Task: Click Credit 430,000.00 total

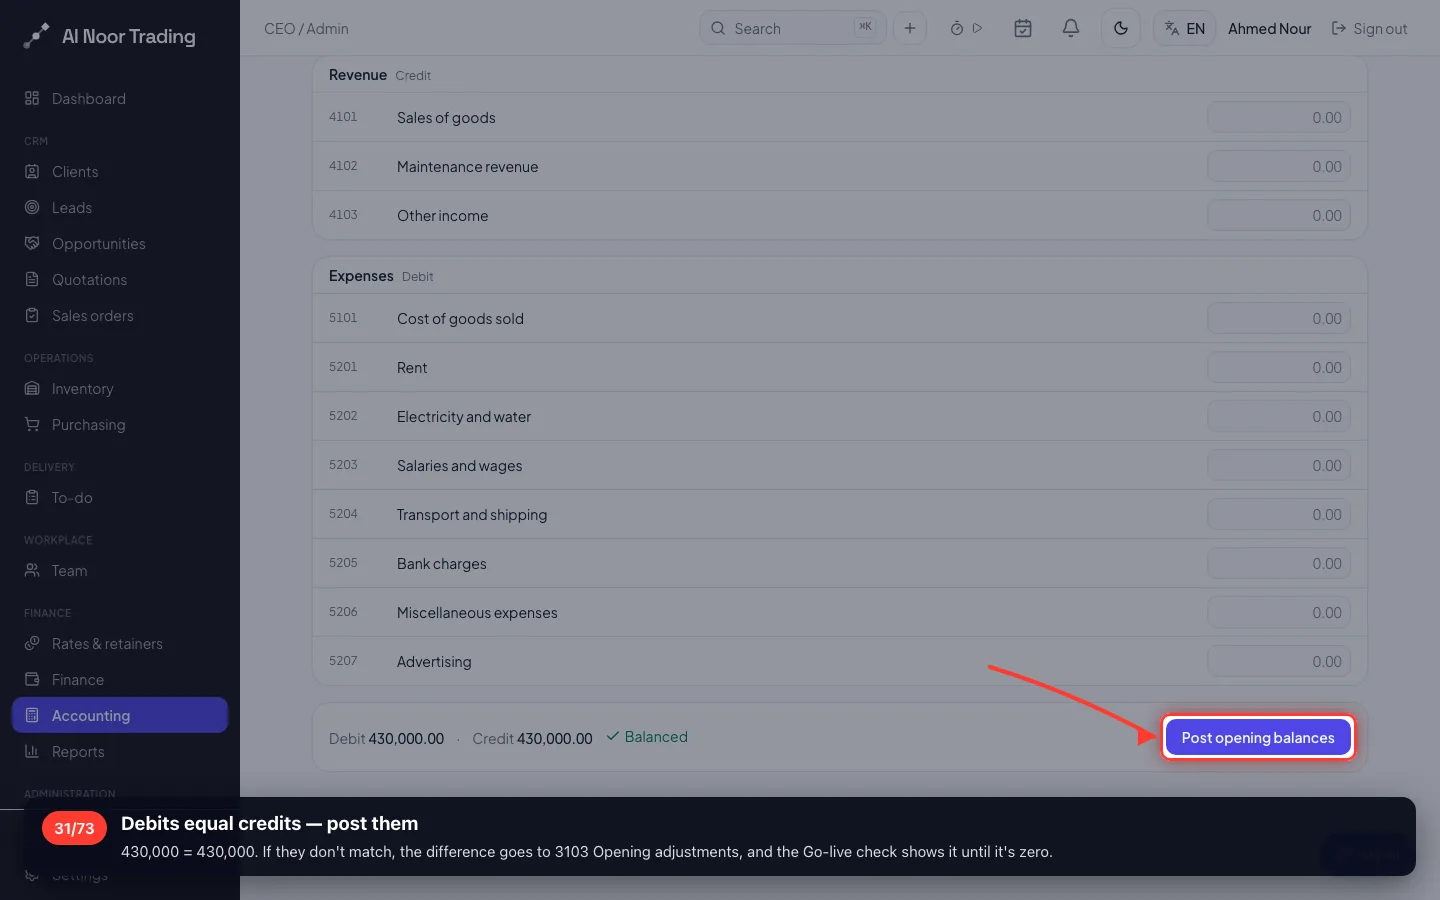Action: [x=532, y=738]
